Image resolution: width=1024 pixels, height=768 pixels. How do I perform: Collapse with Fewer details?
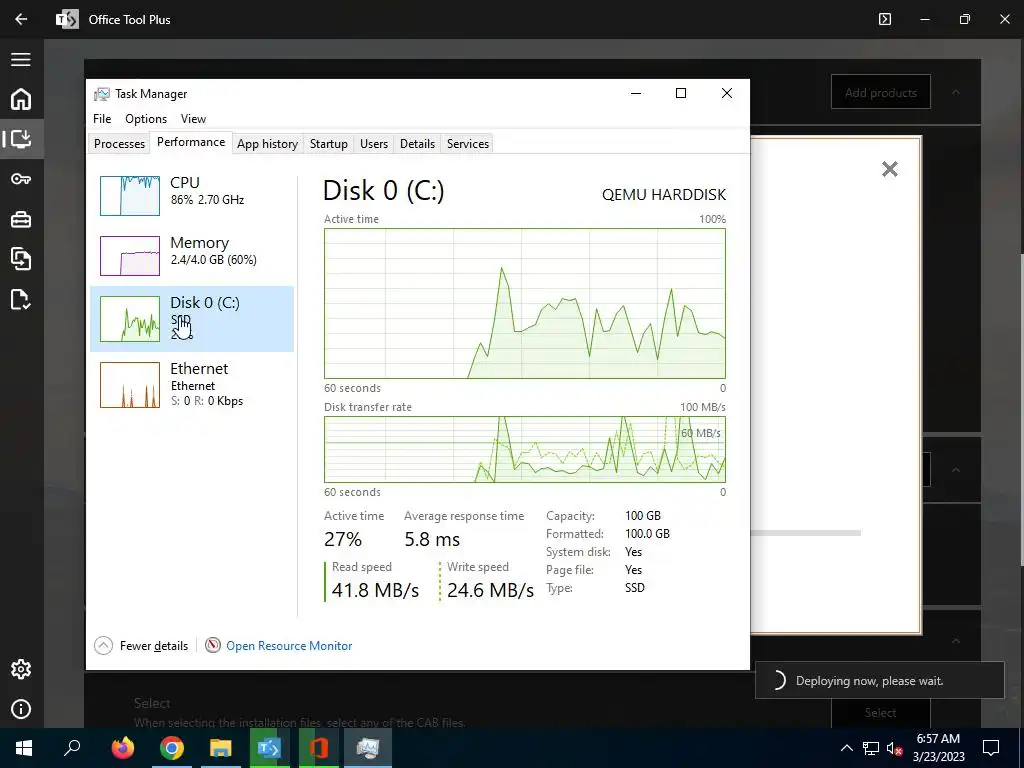[141, 646]
